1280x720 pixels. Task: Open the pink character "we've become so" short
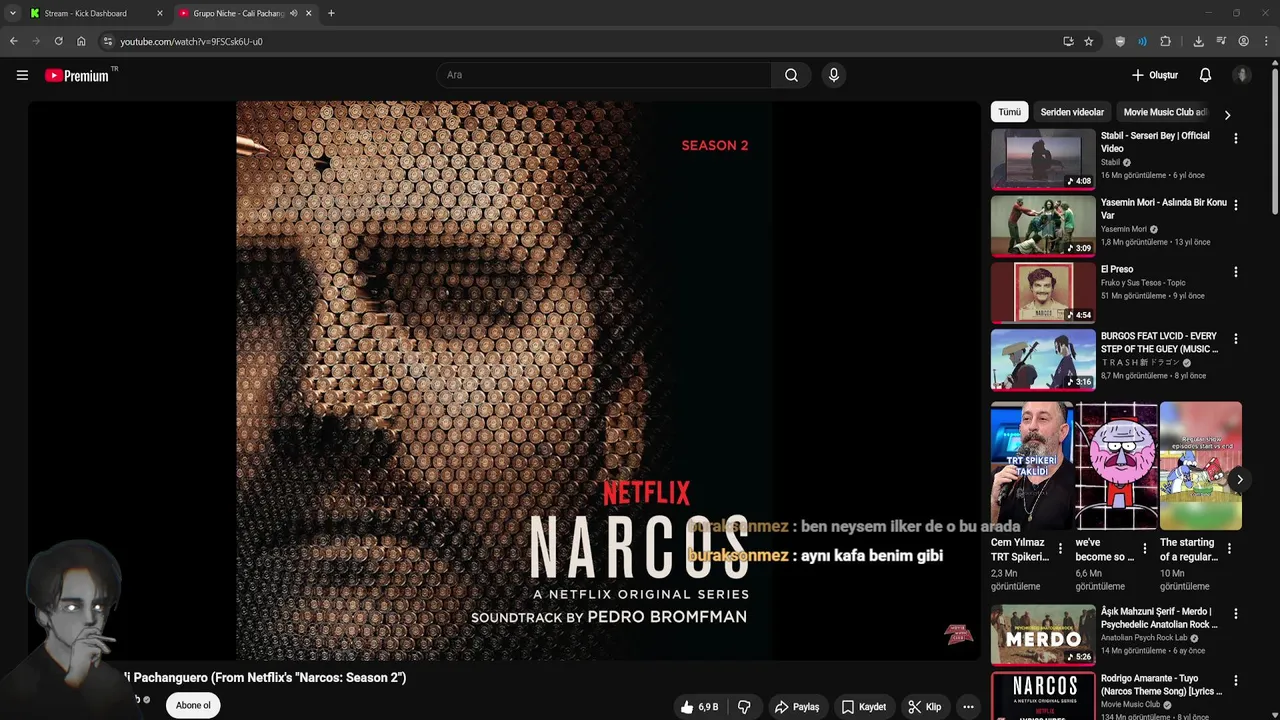click(x=1116, y=466)
